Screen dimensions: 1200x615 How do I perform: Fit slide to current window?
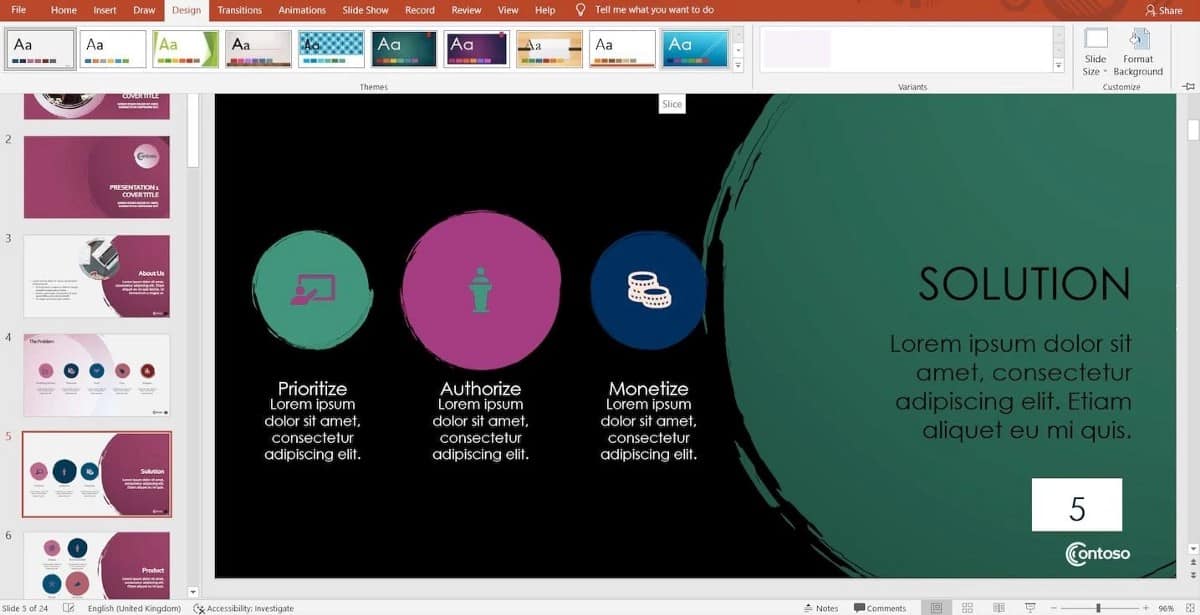coord(1191,607)
